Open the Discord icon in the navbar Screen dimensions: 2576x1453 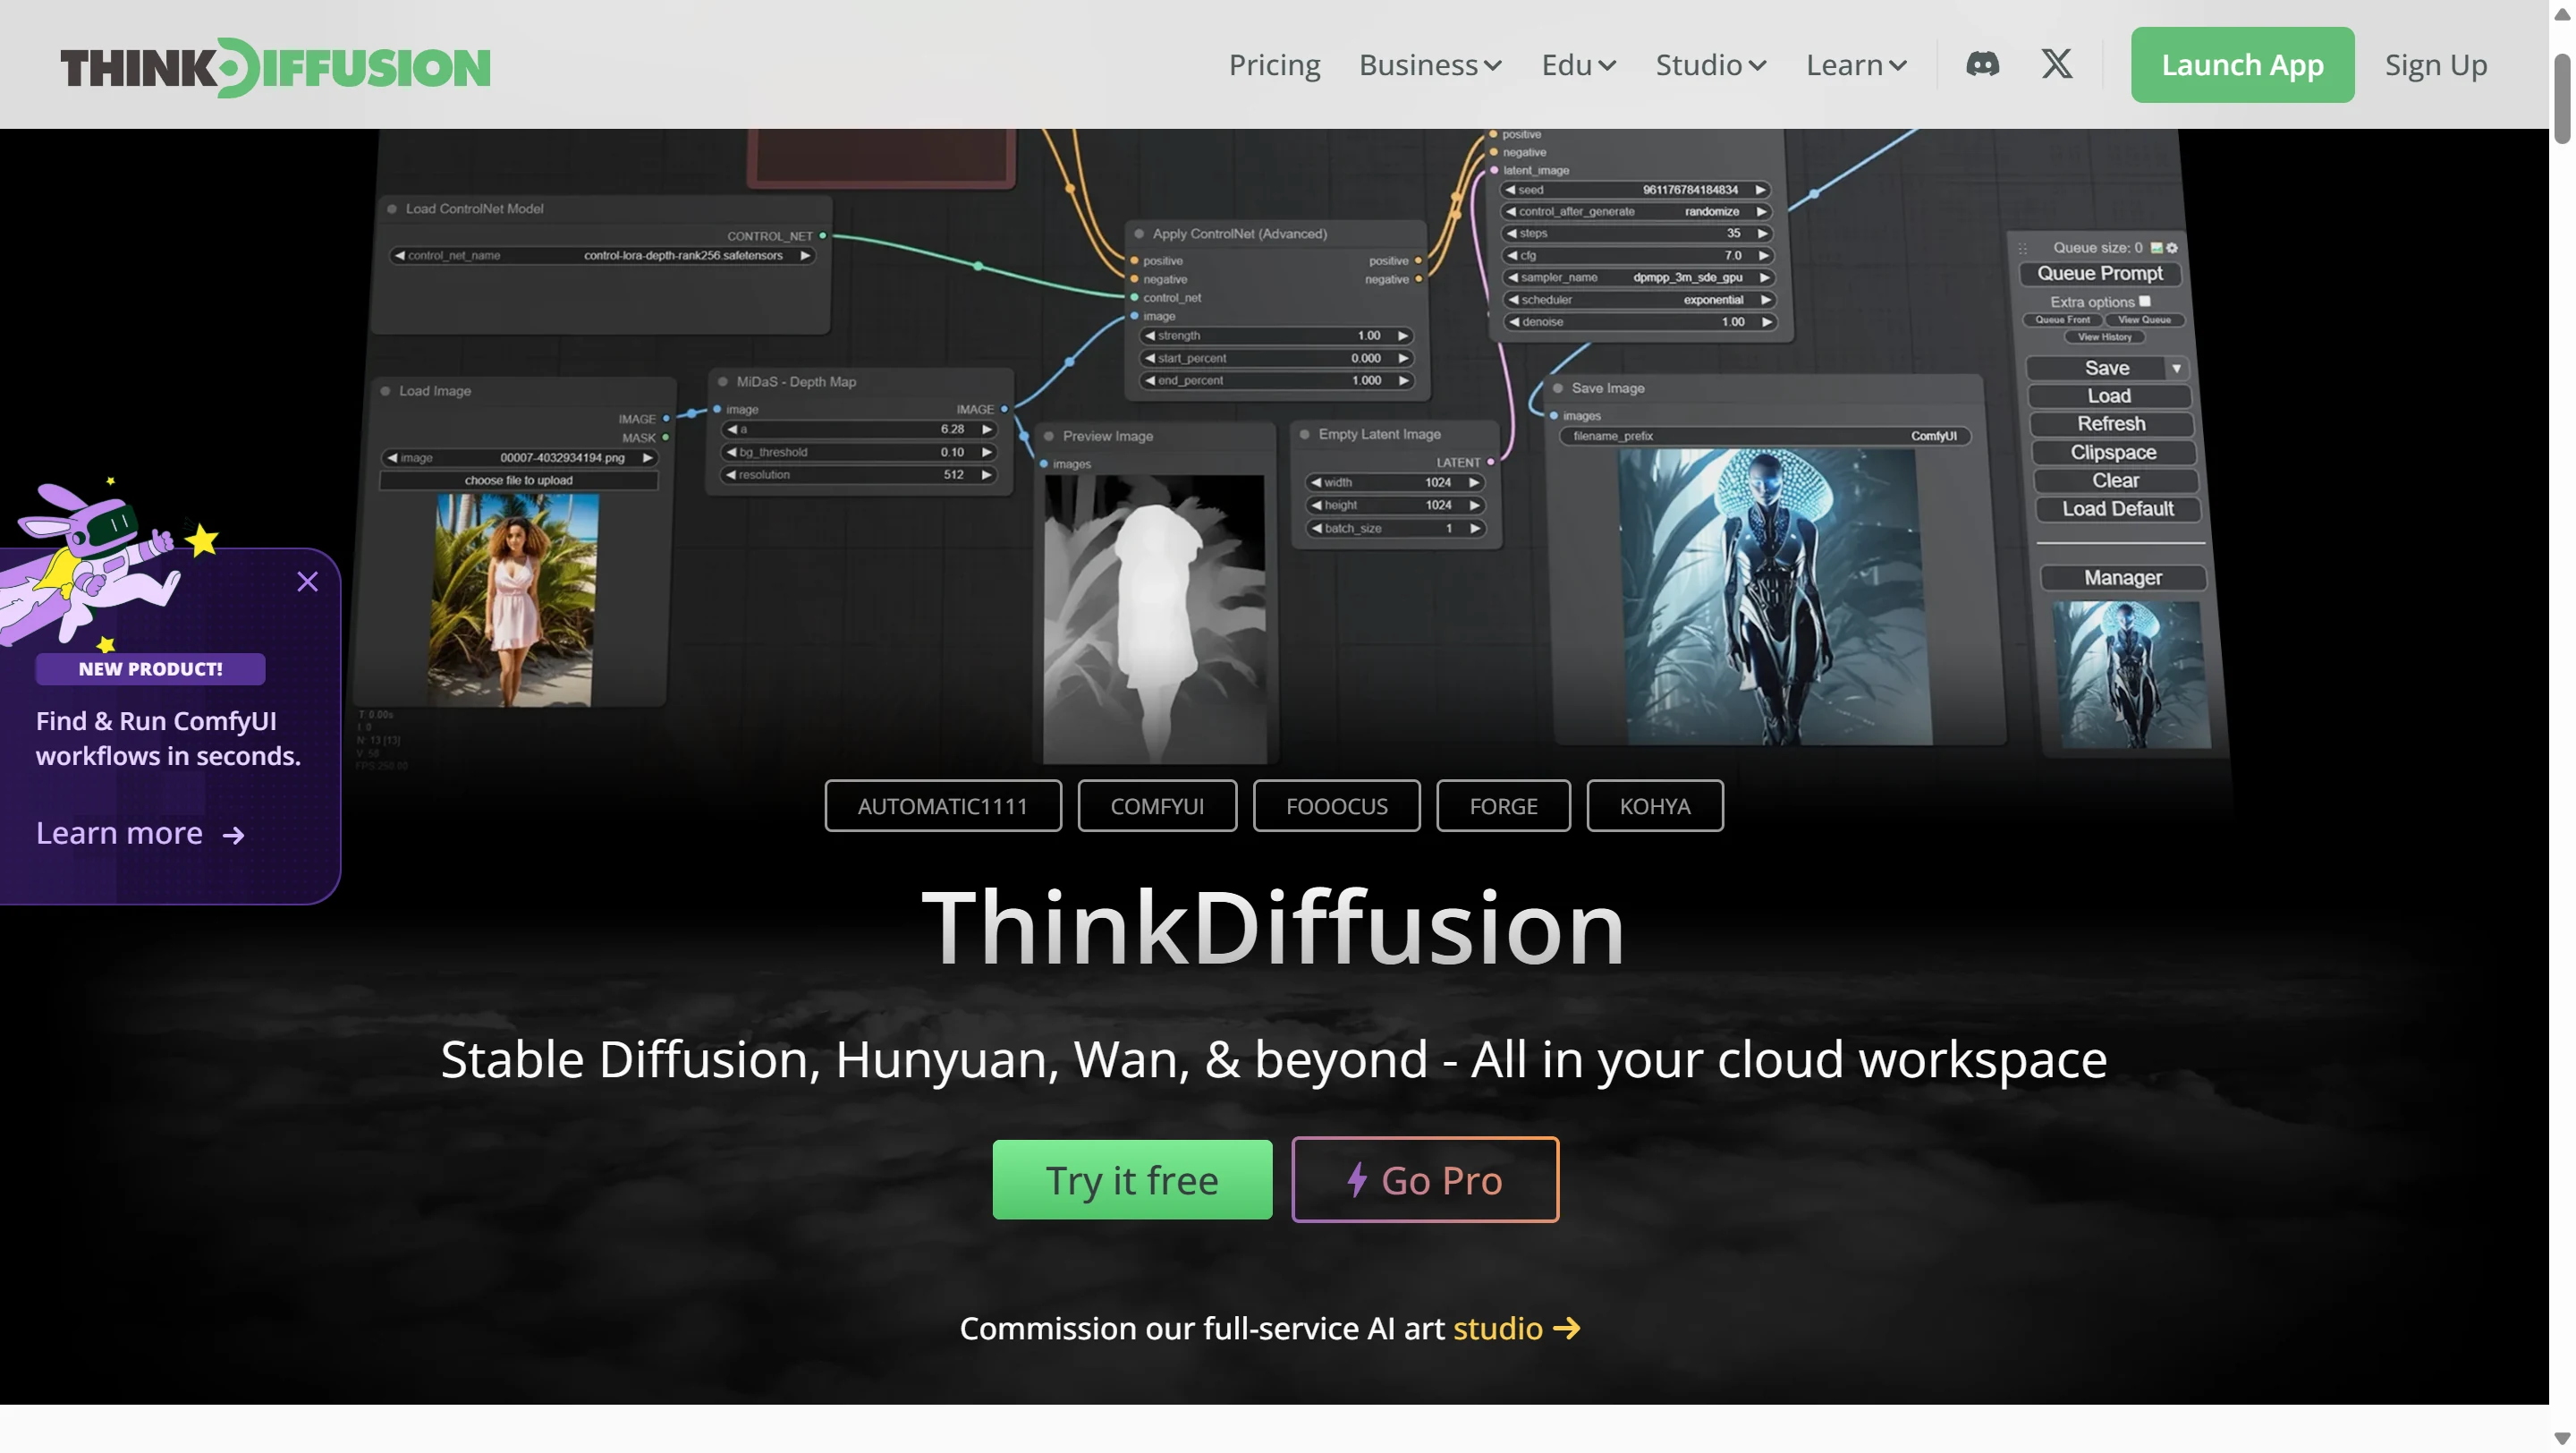click(1983, 64)
